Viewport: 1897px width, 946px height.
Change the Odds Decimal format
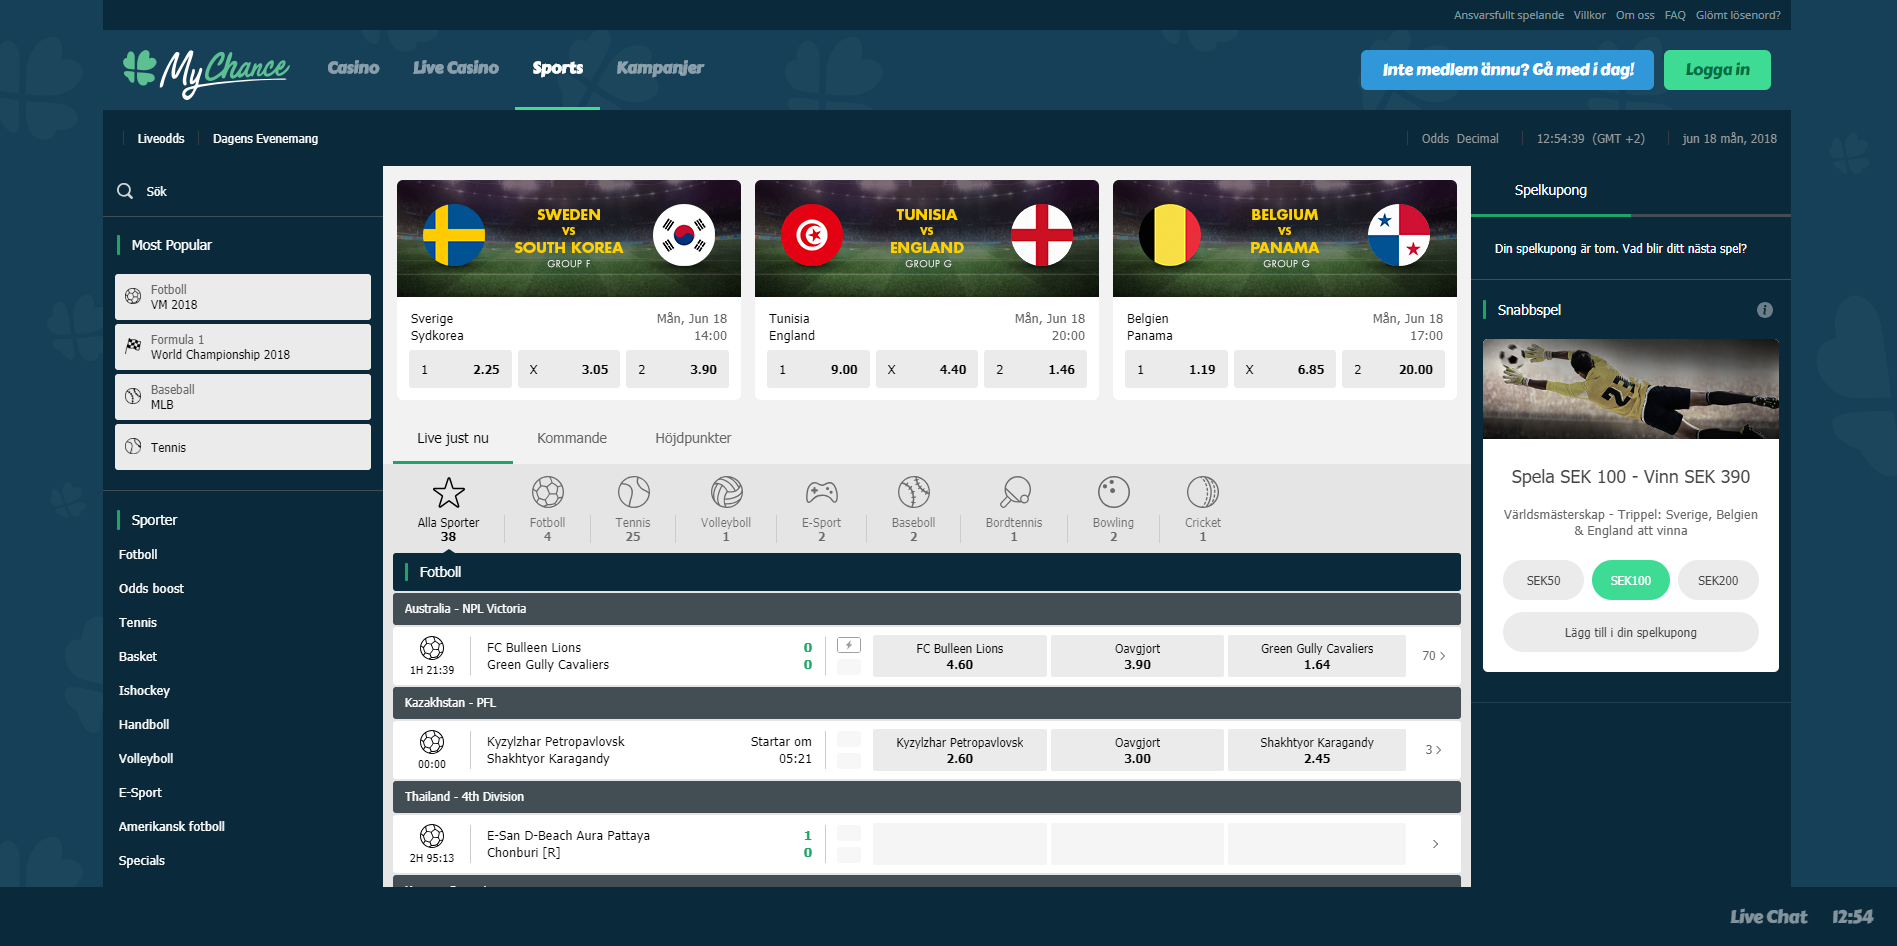(x=1460, y=139)
